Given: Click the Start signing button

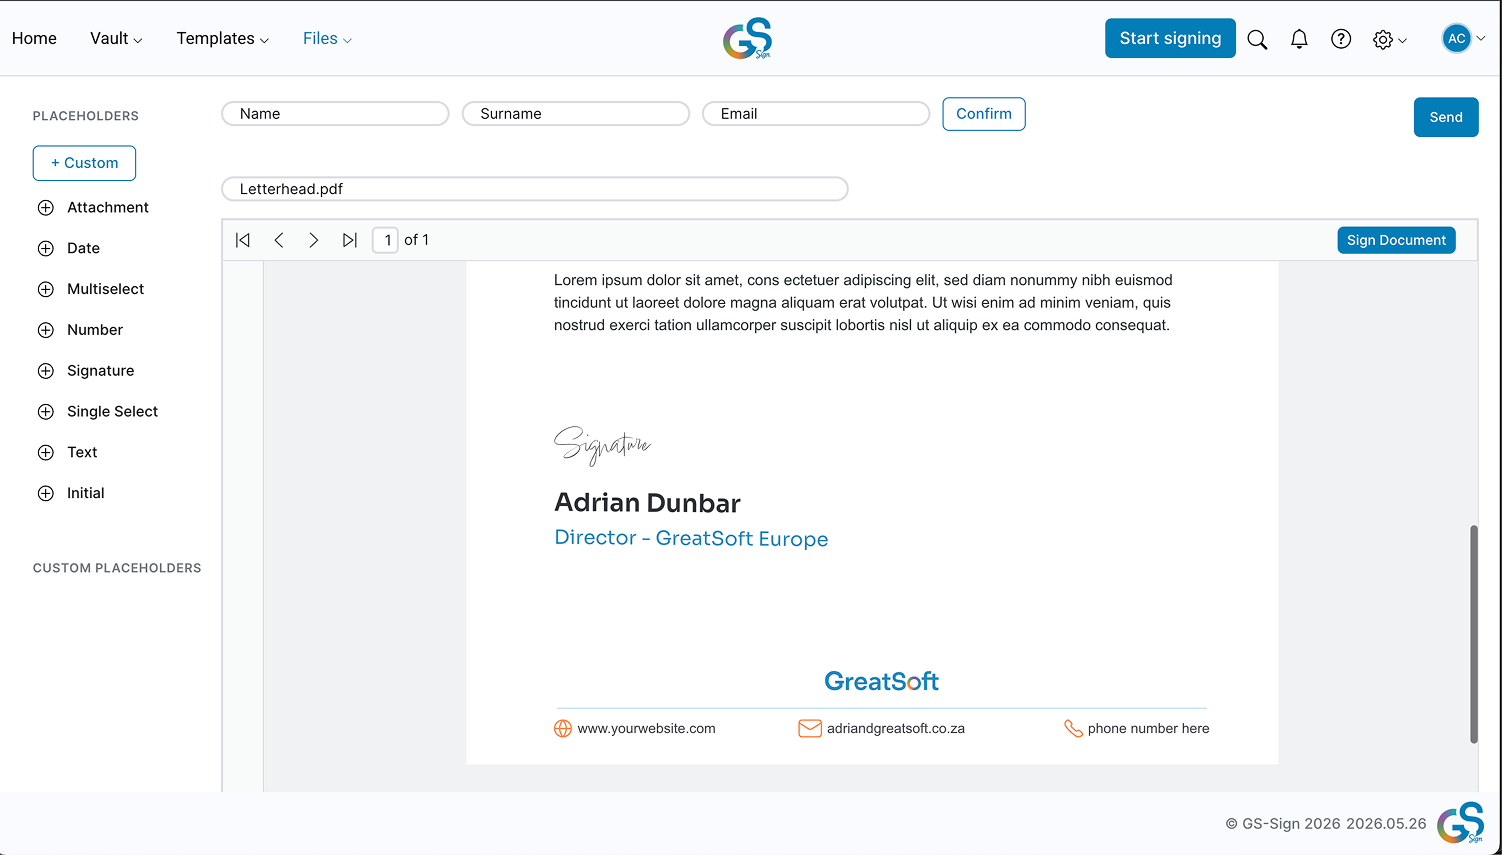Looking at the screenshot, I should pos(1170,38).
